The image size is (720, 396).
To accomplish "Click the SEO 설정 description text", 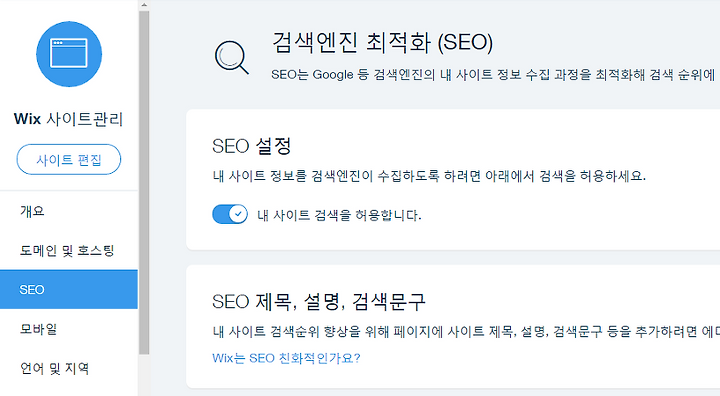I will point(429,176).
